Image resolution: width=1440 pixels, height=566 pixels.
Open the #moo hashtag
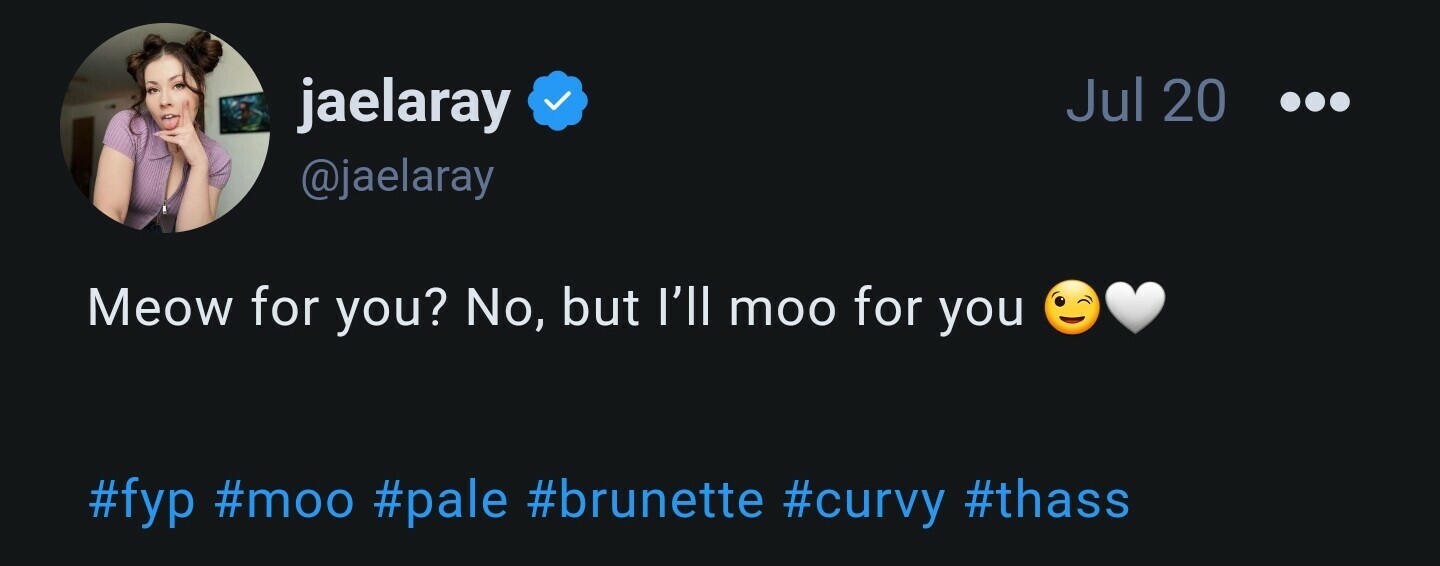[284, 500]
